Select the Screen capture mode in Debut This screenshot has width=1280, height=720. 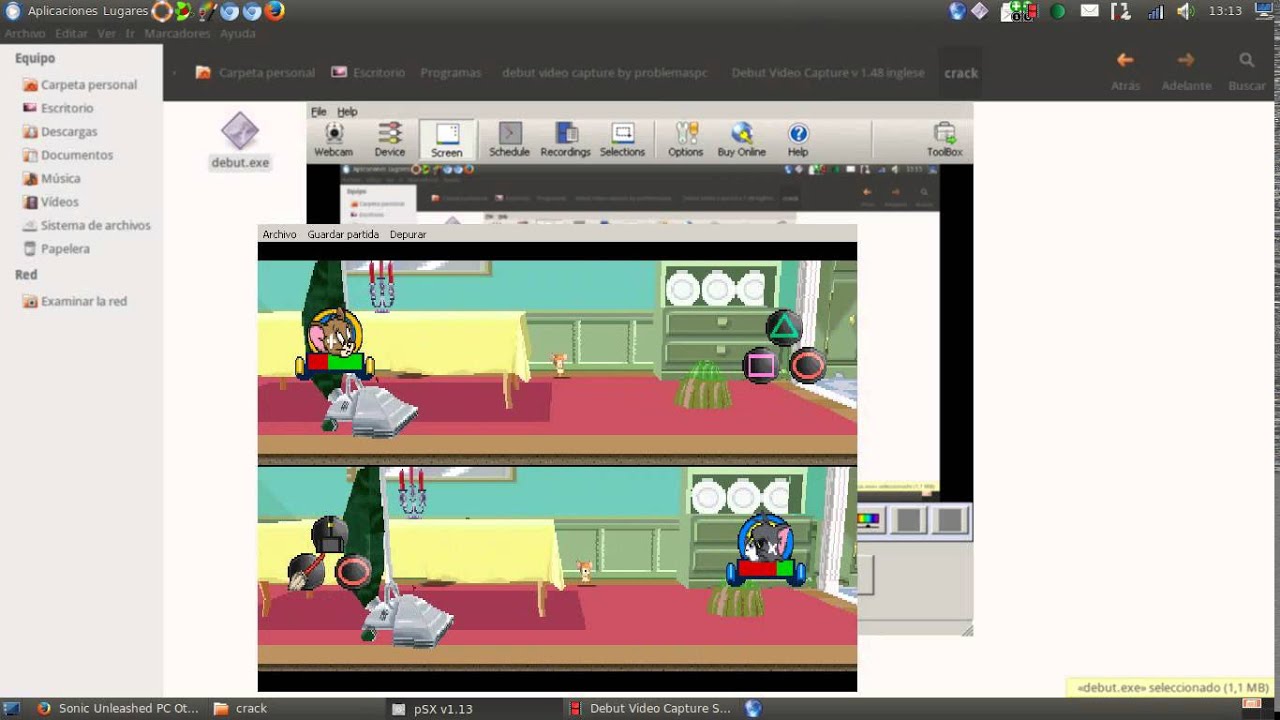point(446,140)
